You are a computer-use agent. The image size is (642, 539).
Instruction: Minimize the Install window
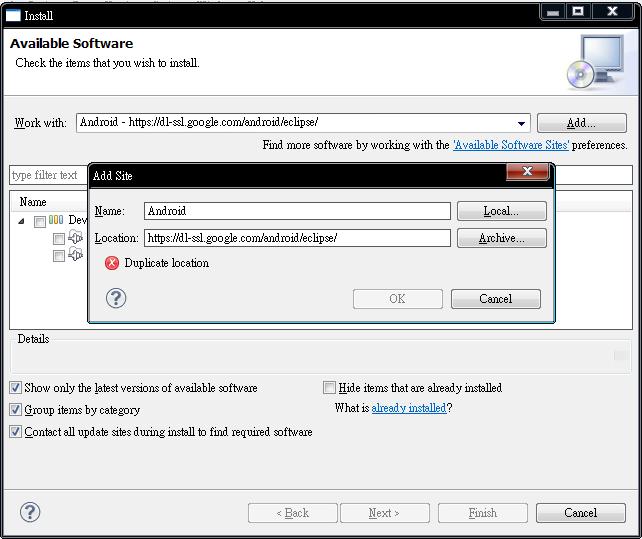(x=553, y=11)
